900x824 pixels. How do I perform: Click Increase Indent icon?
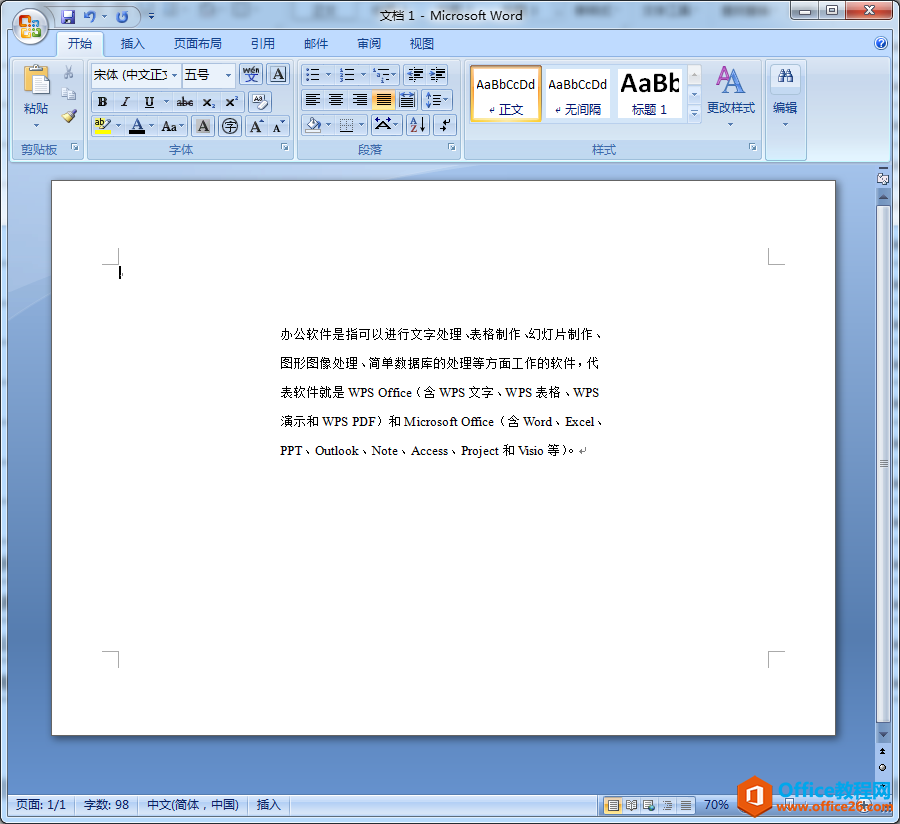tap(437, 75)
